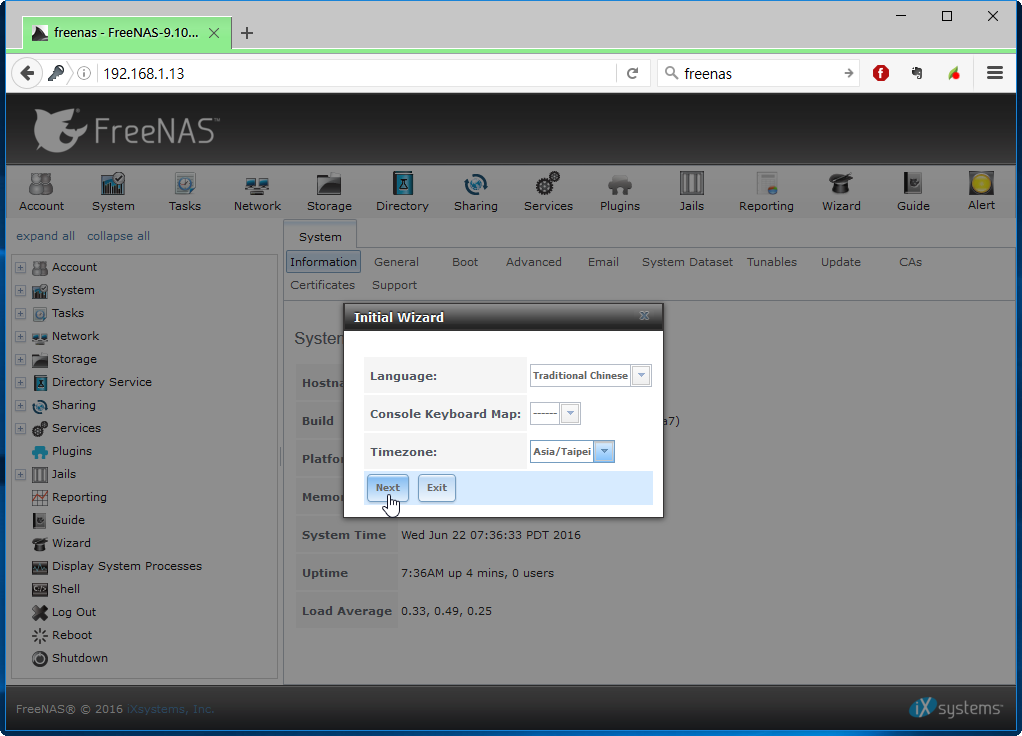
Task: Select Shutdown in the sidebar tree
Action: [x=80, y=658]
